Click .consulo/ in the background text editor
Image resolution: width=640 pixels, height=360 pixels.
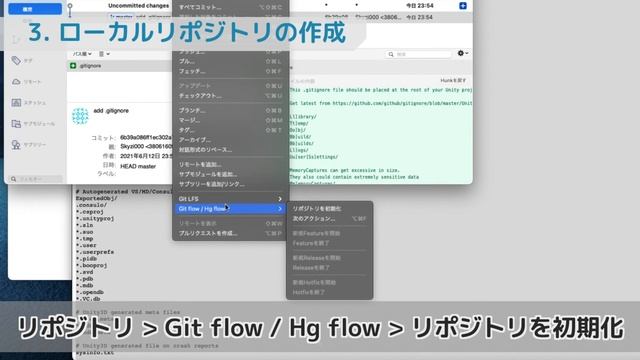click(91, 205)
